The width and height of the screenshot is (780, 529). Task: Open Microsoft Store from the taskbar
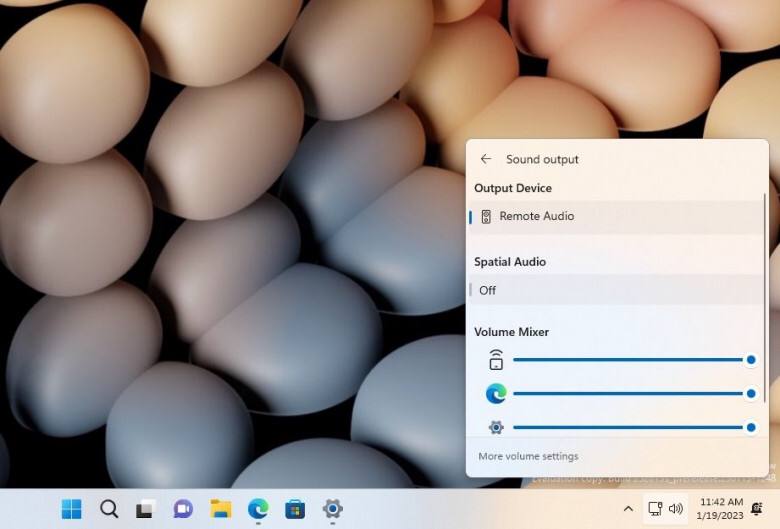tap(295, 509)
